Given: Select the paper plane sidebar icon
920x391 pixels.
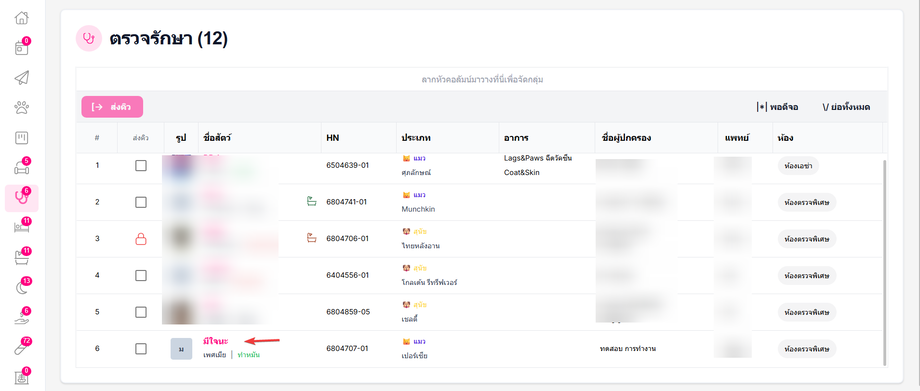Looking at the screenshot, I should [x=22, y=78].
